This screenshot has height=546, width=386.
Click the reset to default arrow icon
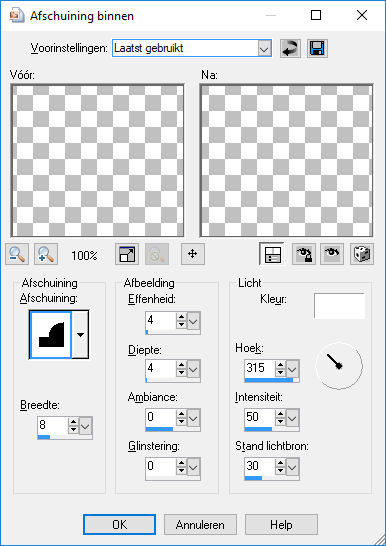[x=290, y=48]
